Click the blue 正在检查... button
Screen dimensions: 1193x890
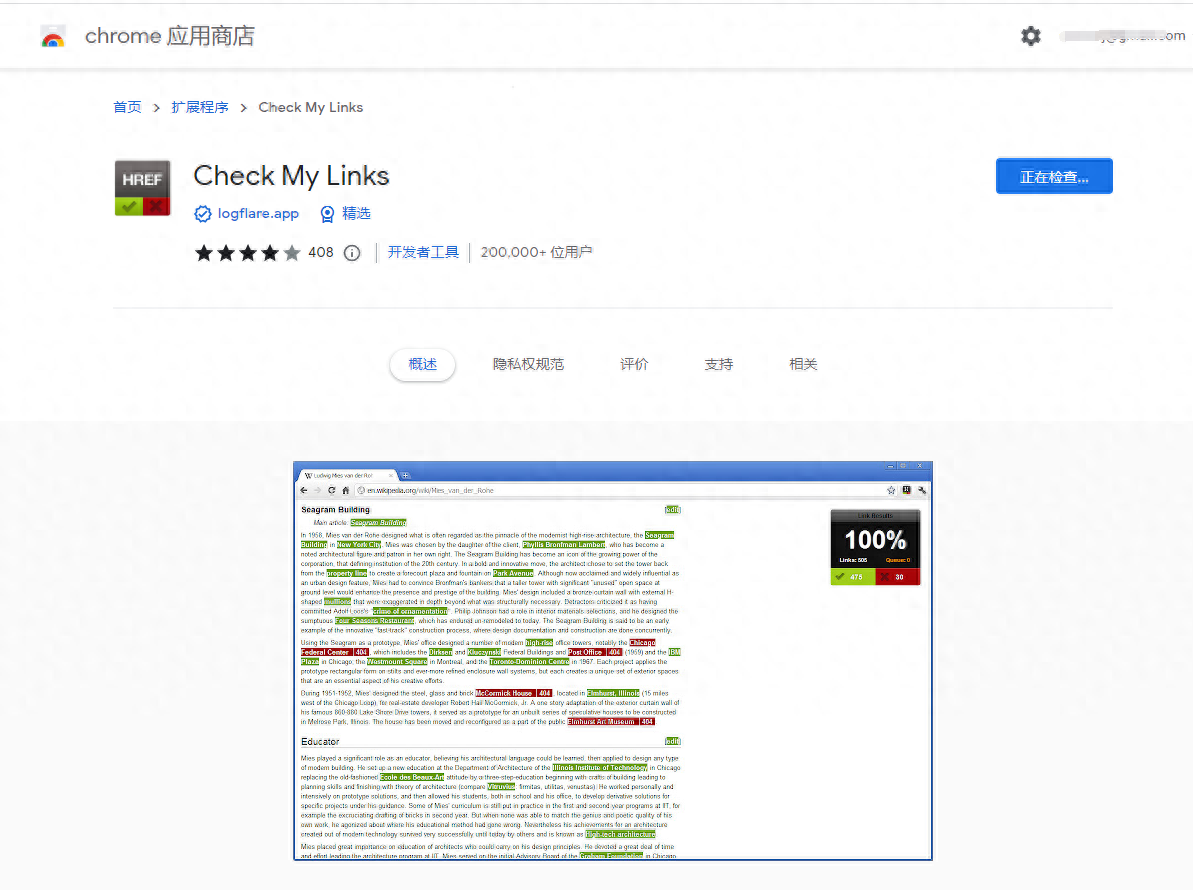[1054, 176]
